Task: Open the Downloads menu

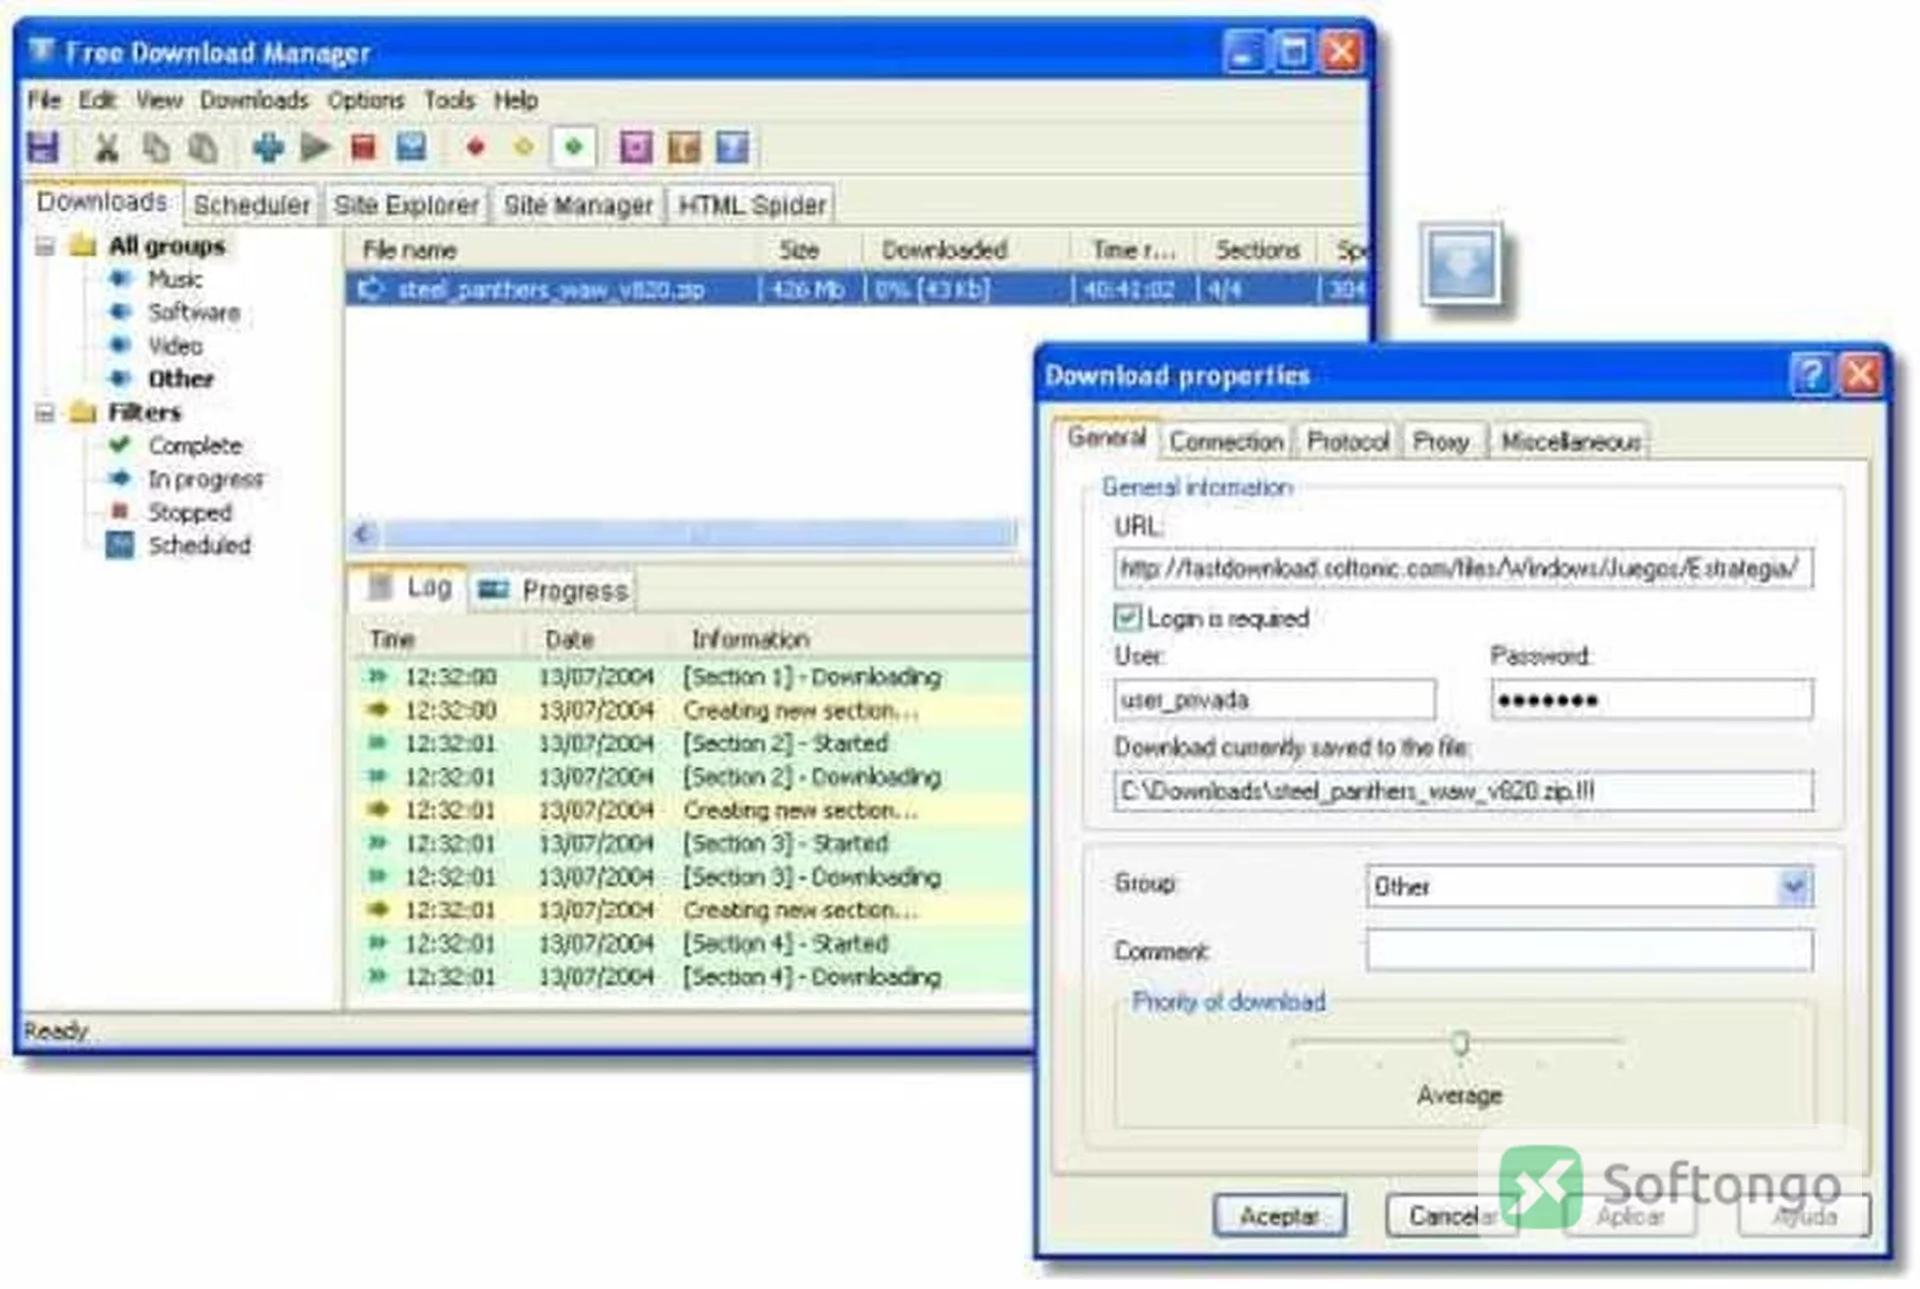Action: (x=254, y=101)
